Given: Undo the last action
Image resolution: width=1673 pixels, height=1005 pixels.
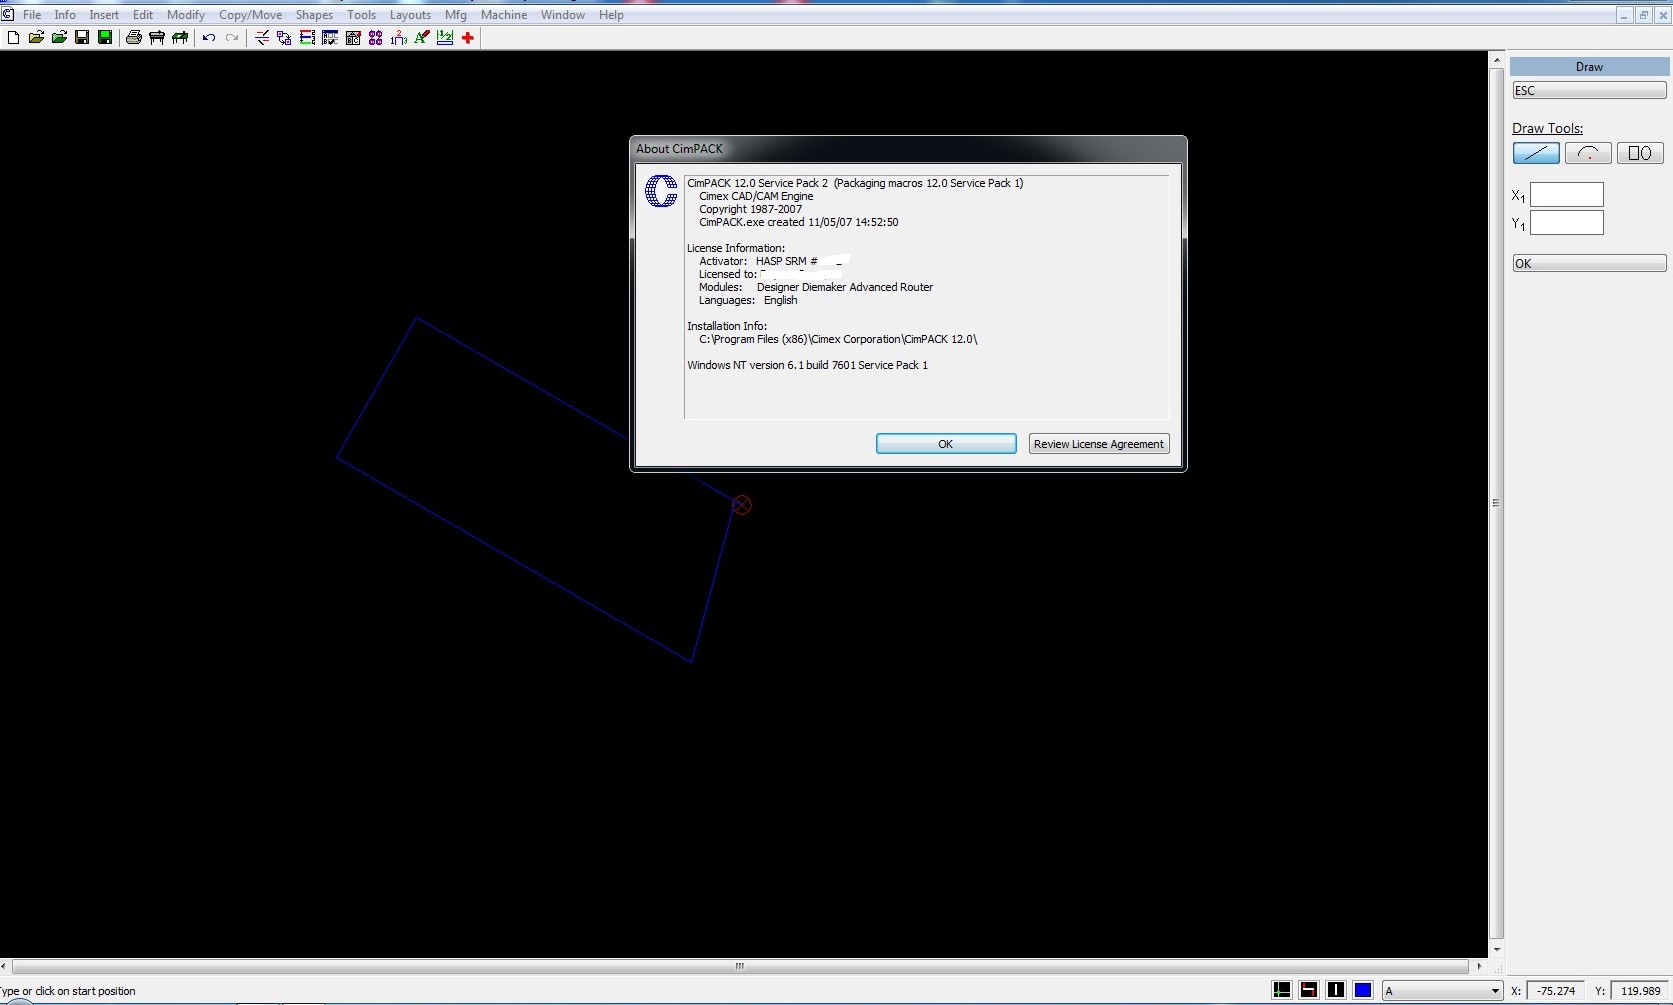Looking at the screenshot, I should pos(209,38).
